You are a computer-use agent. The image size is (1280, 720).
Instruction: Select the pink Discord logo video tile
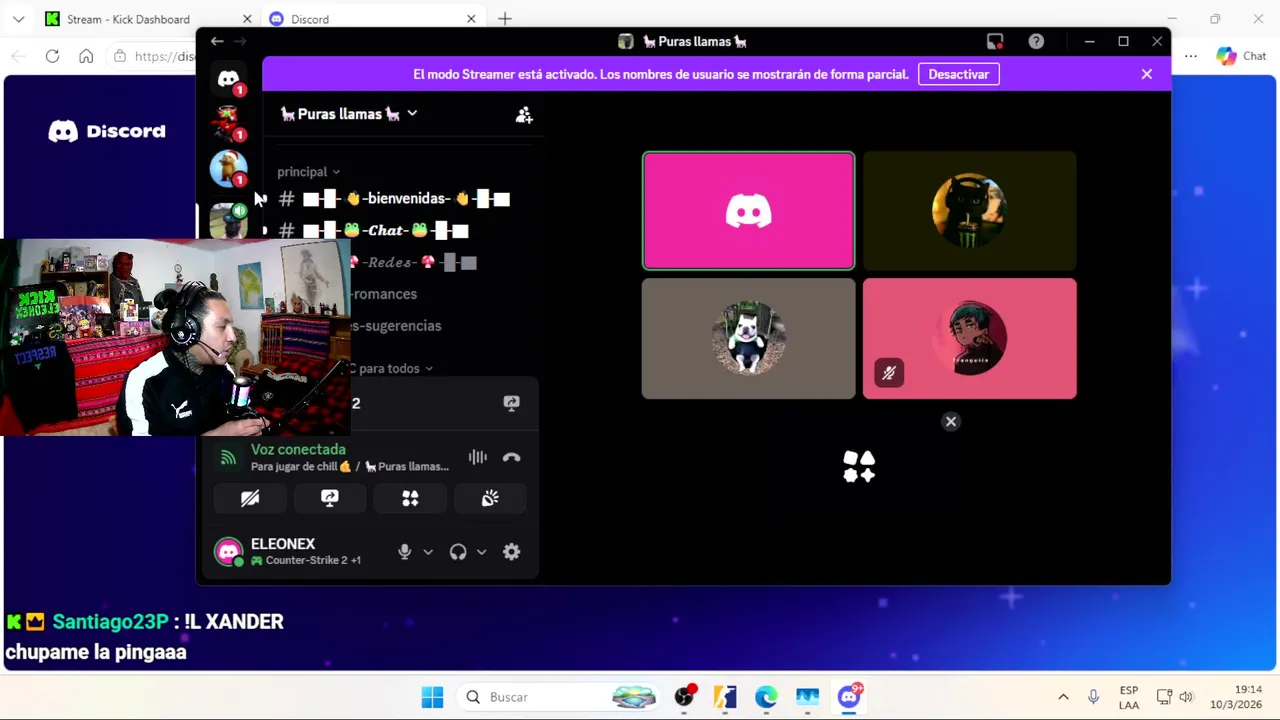pyautogui.click(x=748, y=211)
